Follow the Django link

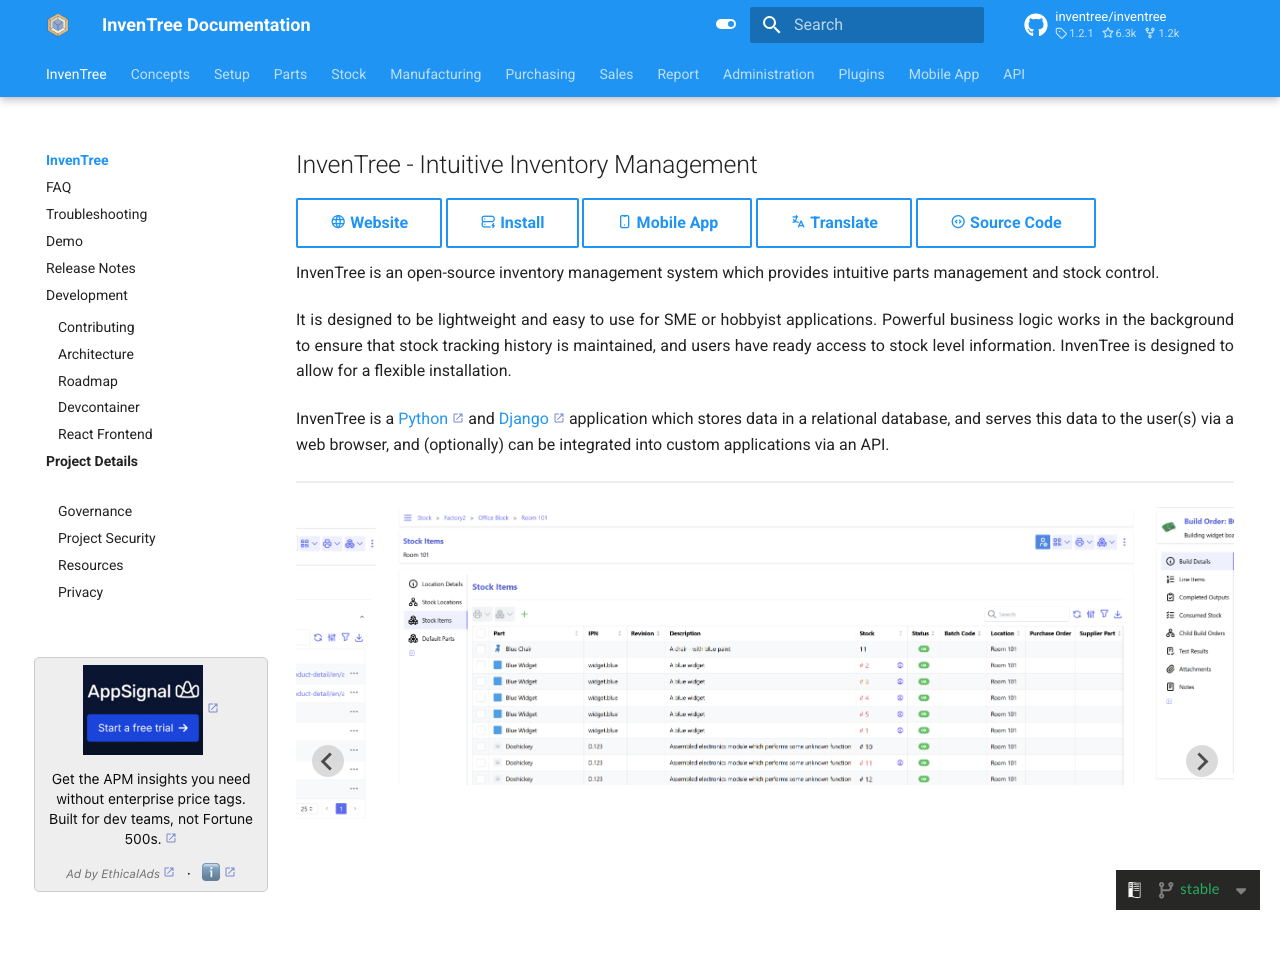click(523, 418)
